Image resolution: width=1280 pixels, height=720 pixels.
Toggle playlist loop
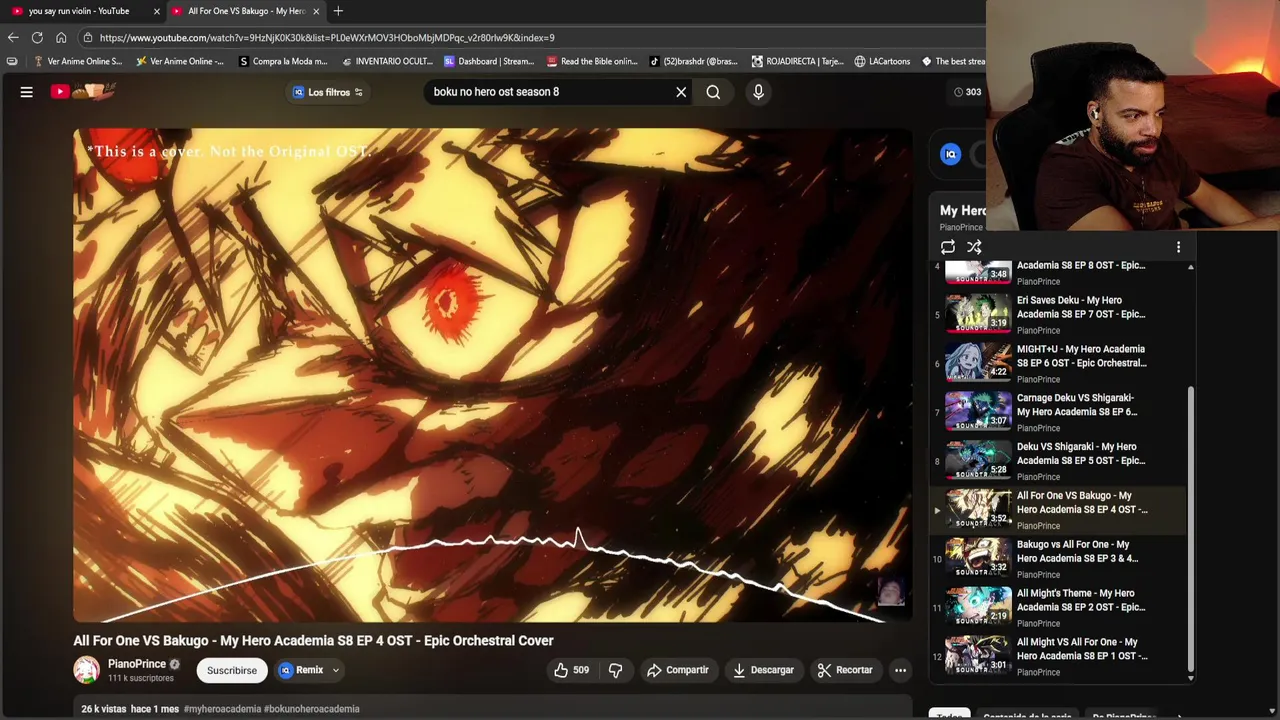pyautogui.click(x=948, y=247)
